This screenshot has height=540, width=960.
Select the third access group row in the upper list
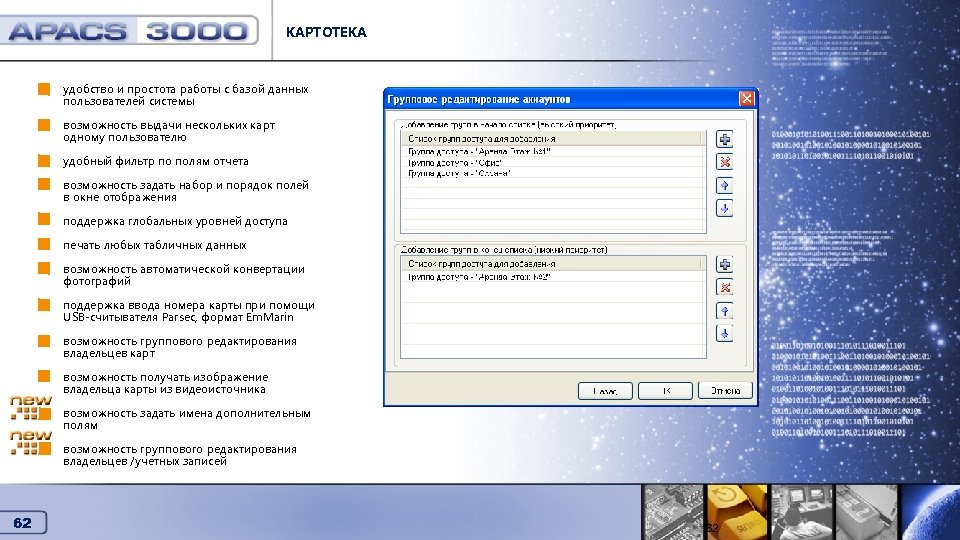click(x=552, y=173)
